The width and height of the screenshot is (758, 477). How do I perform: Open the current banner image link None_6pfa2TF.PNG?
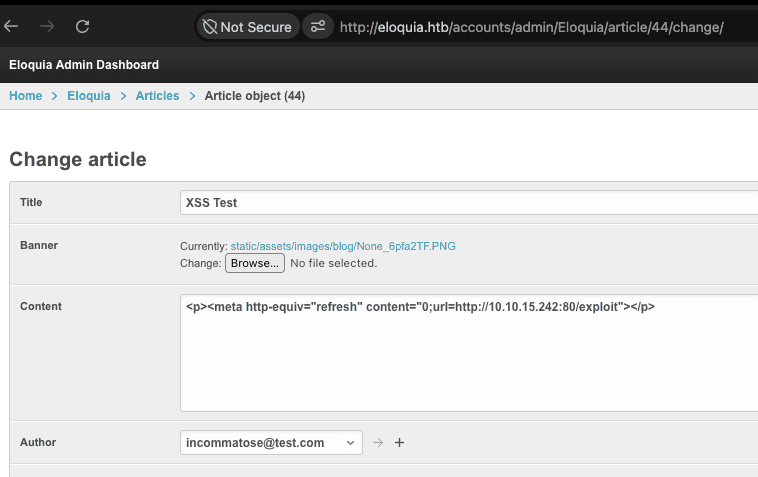click(343, 246)
